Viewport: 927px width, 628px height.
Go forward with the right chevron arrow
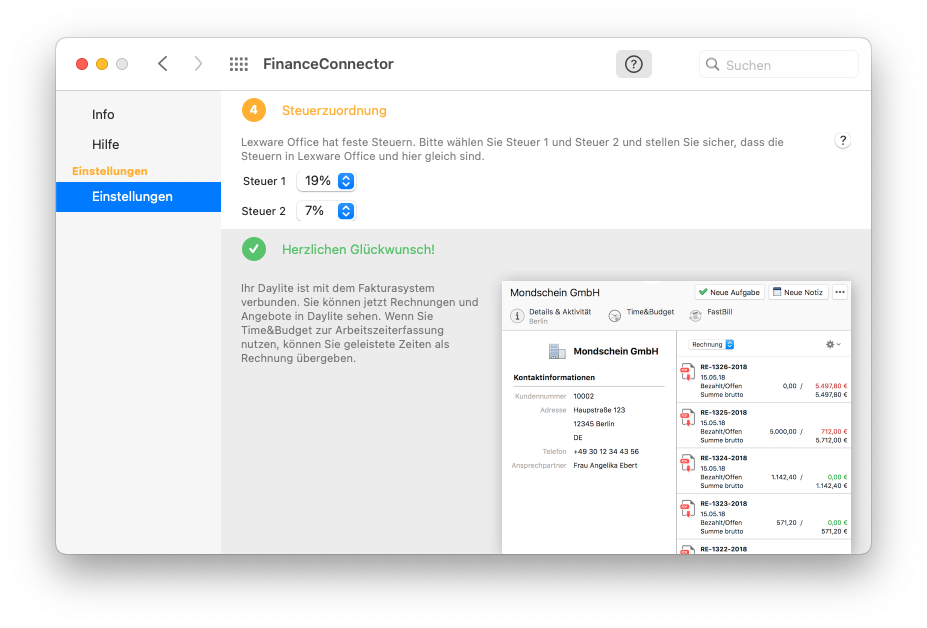coord(198,64)
